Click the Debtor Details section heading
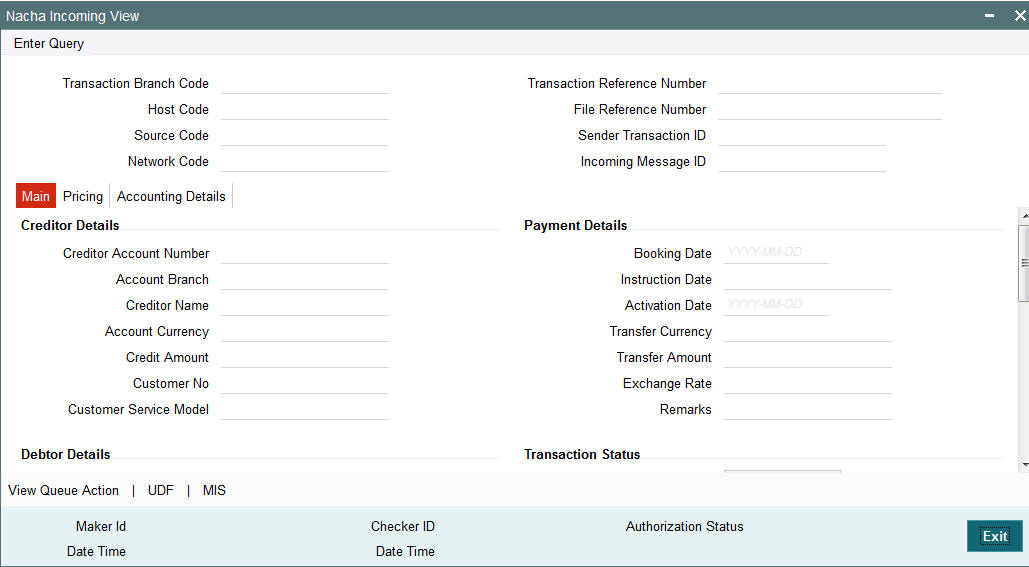Screen dimensions: 1029x567 point(66,454)
